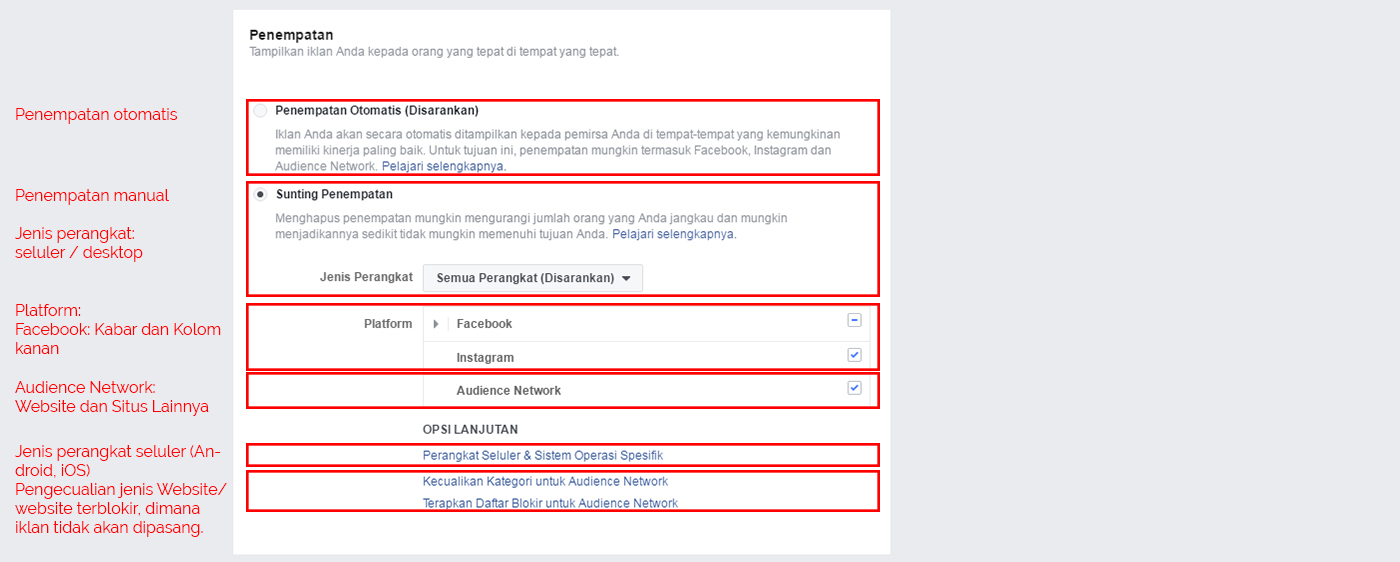Open Pelajari selengkapnya link under Penempatan Otomatis
Image resolution: width=1400 pixels, height=562 pixels.
coord(444,166)
